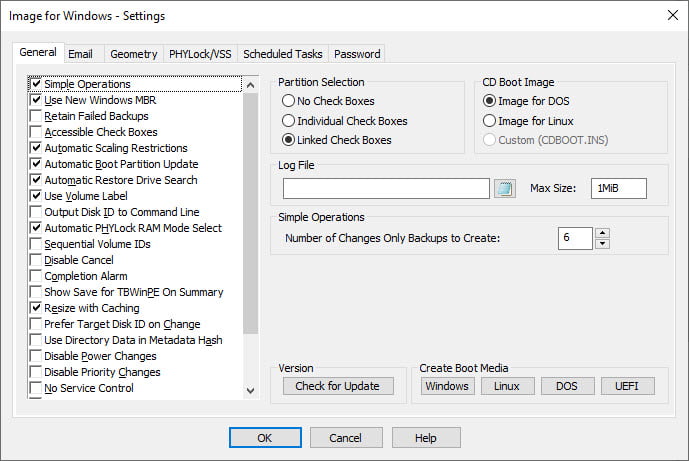Click the options list scrollbar thumb
The image size is (689, 461).
click(x=250, y=213)
